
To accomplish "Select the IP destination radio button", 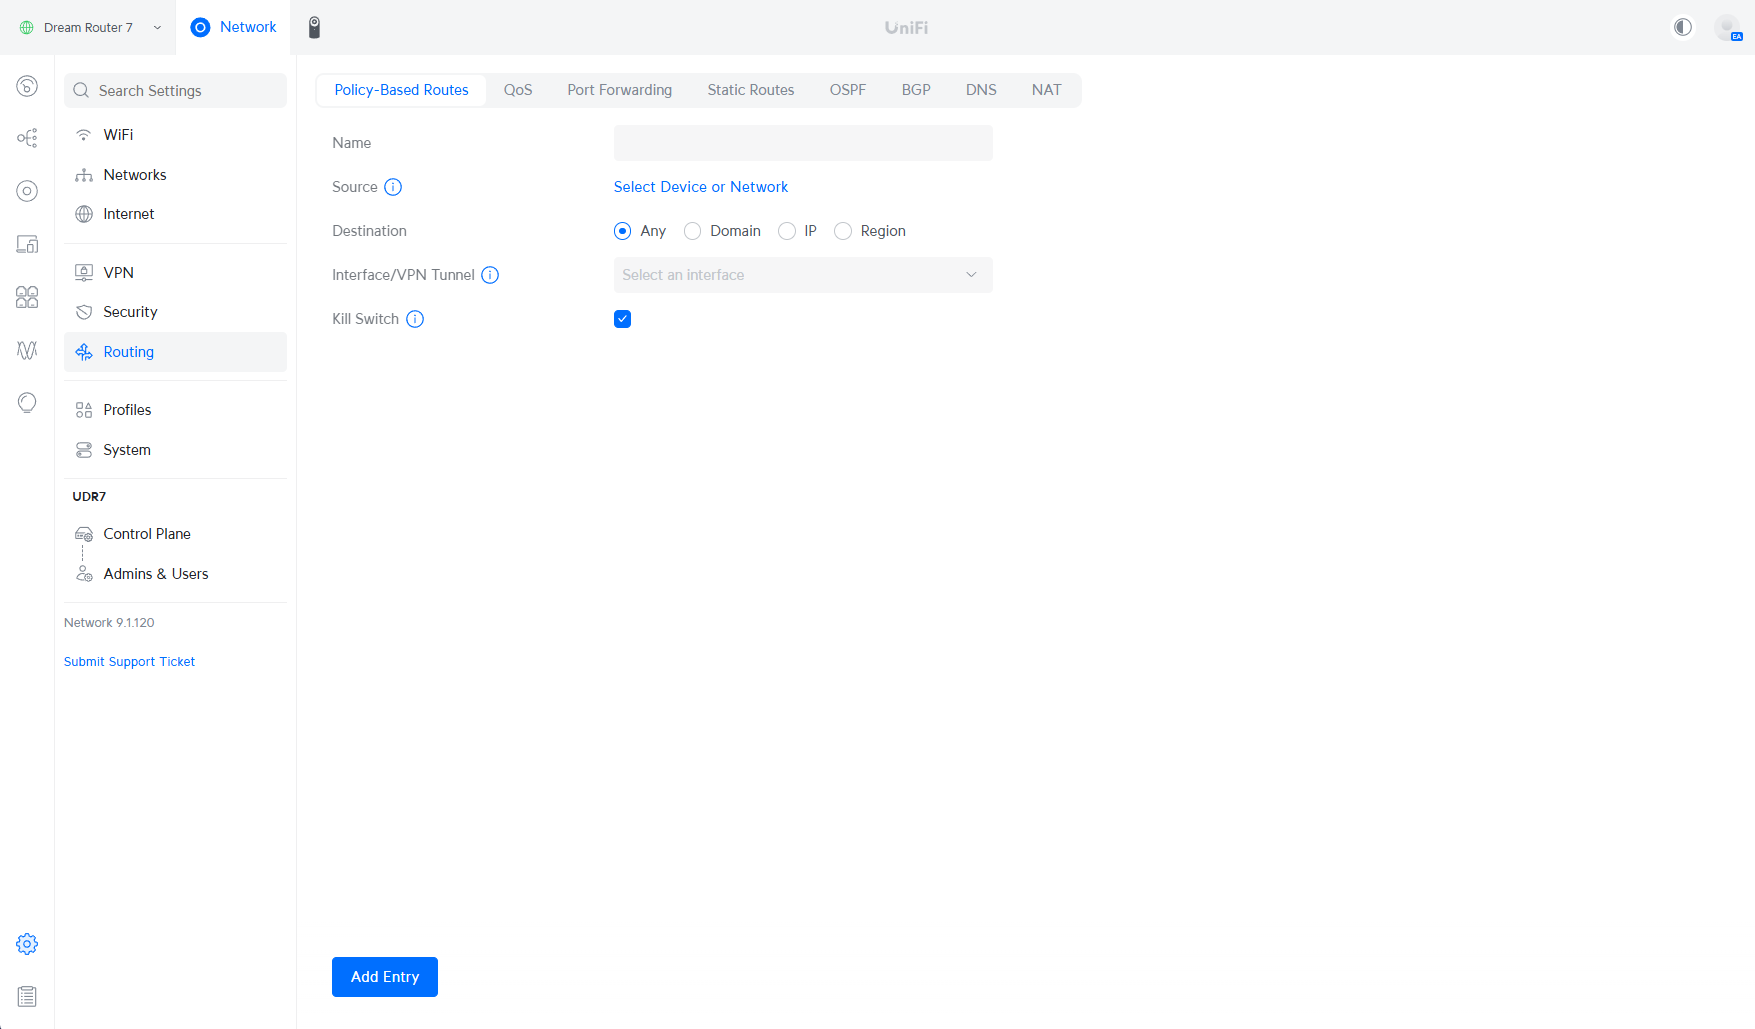I will pyautogui.click(x=787, y=231).
